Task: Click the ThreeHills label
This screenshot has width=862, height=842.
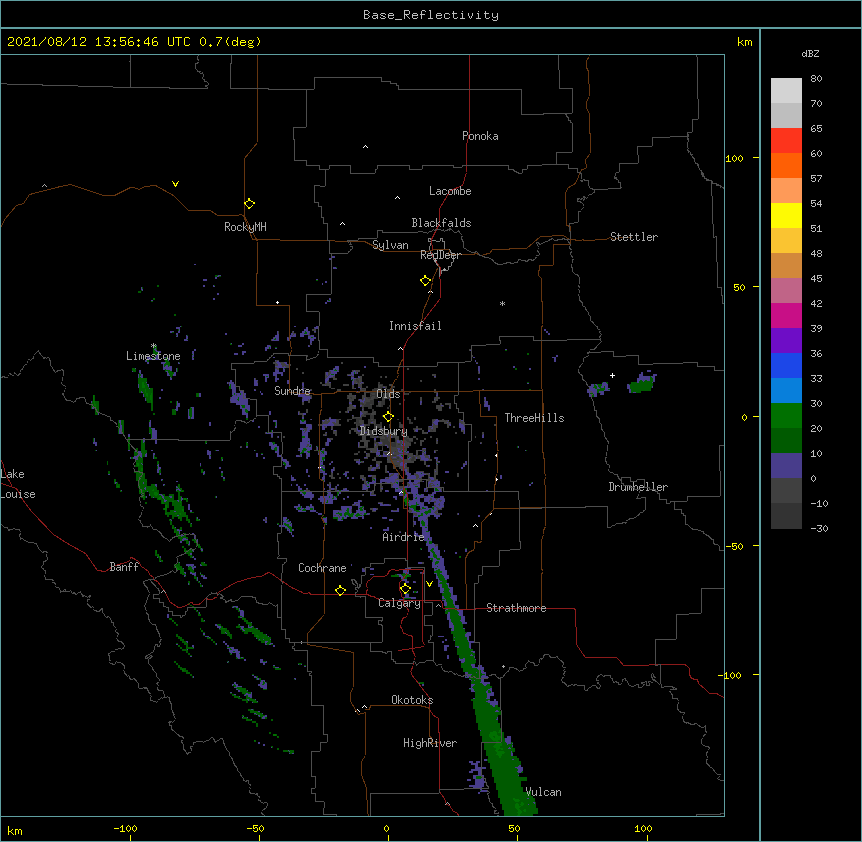Action: click(534, 418)
